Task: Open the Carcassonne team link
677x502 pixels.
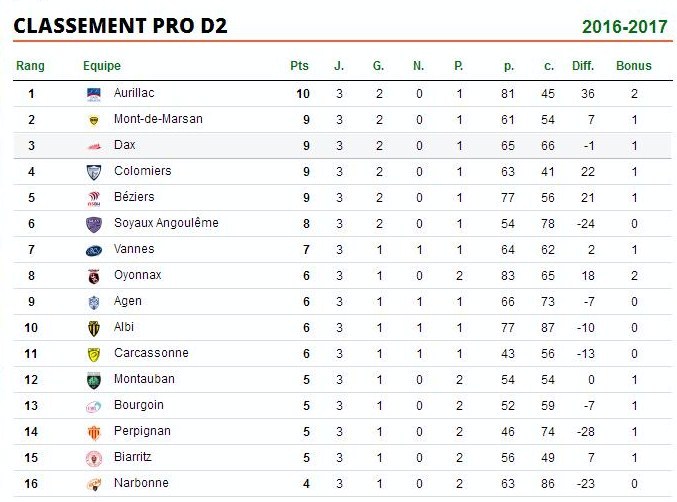Action: (151, 353)
